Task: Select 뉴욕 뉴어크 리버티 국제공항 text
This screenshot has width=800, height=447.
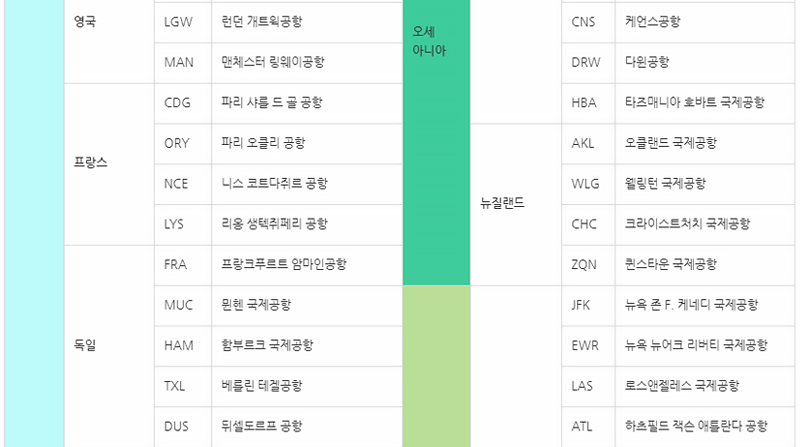Action: [x=696, y=345]
